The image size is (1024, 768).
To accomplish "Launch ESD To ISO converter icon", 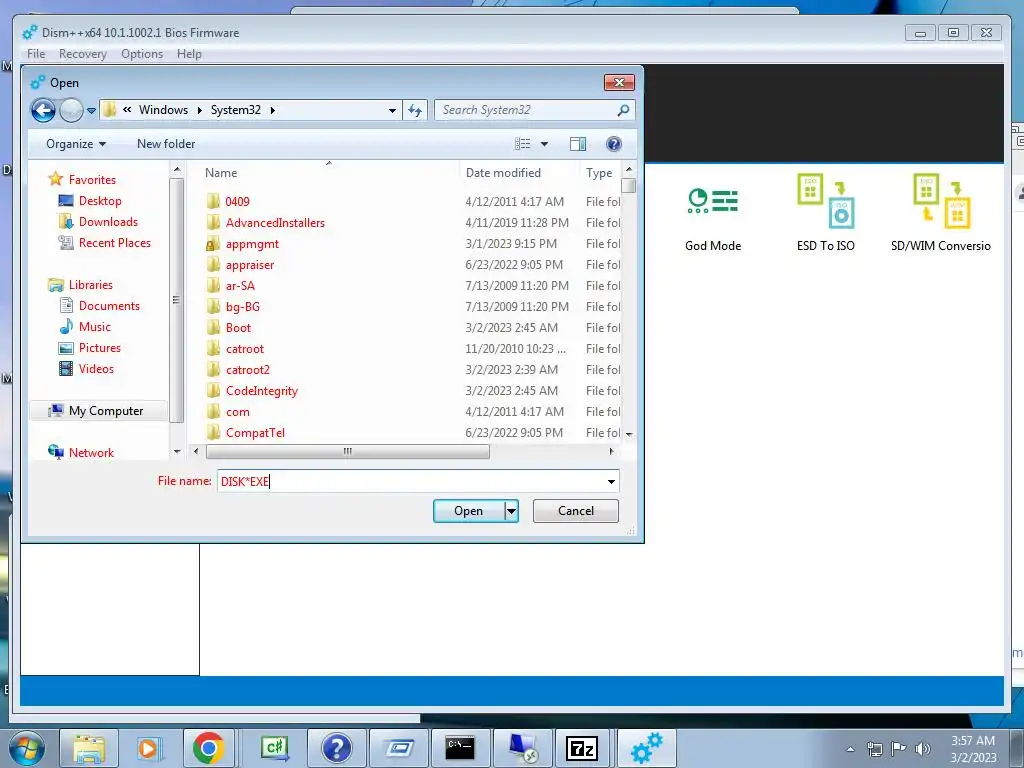I will 825,201.
